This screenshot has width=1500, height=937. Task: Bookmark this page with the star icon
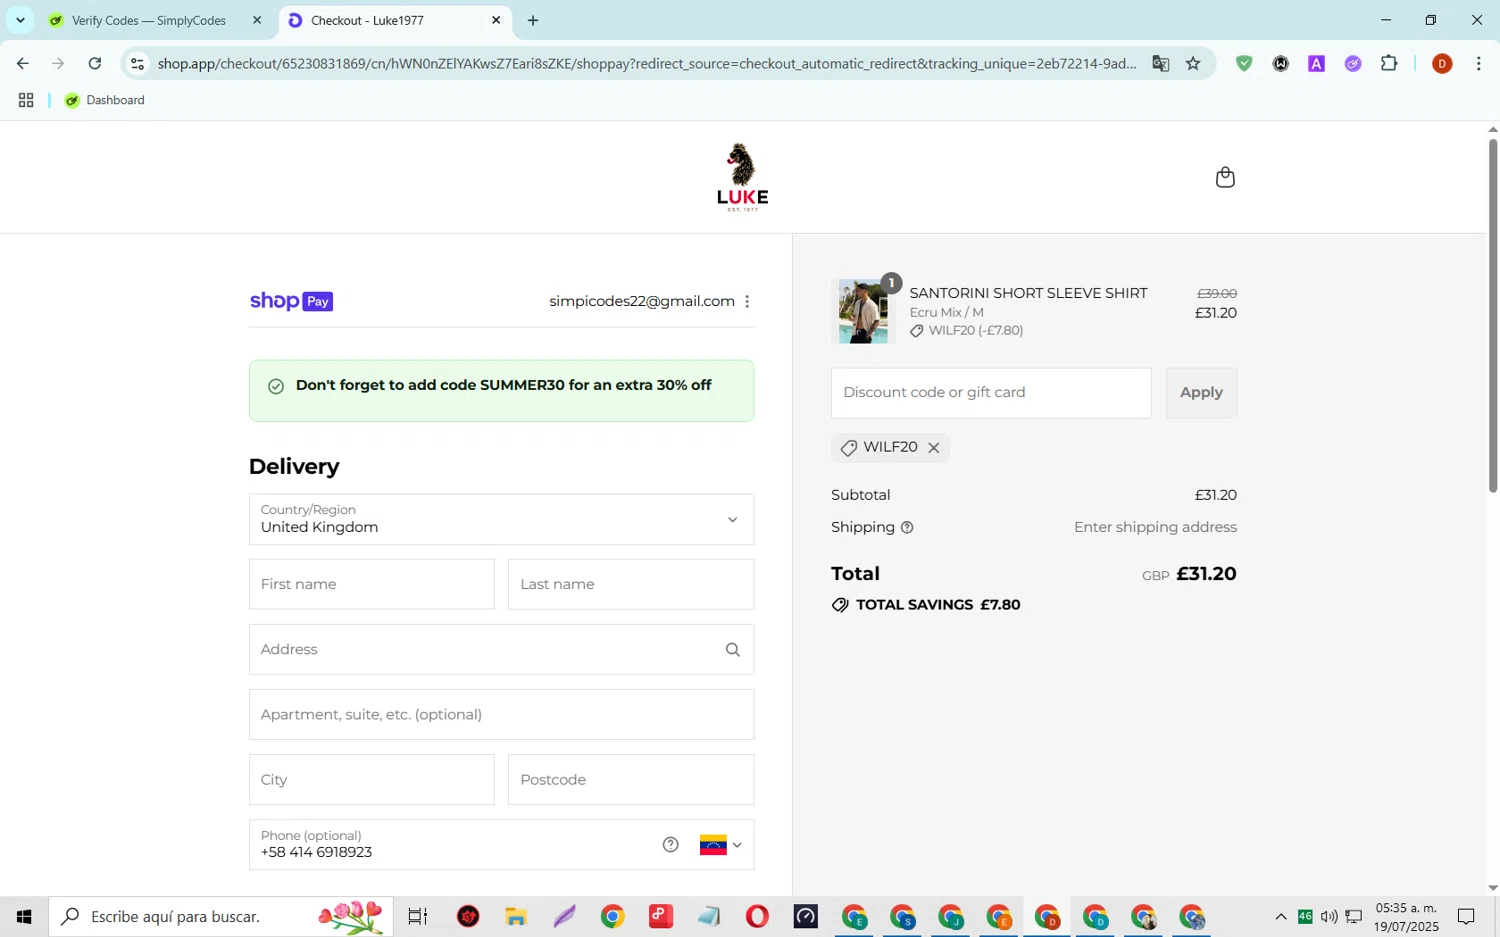[x=1193, y=64]
